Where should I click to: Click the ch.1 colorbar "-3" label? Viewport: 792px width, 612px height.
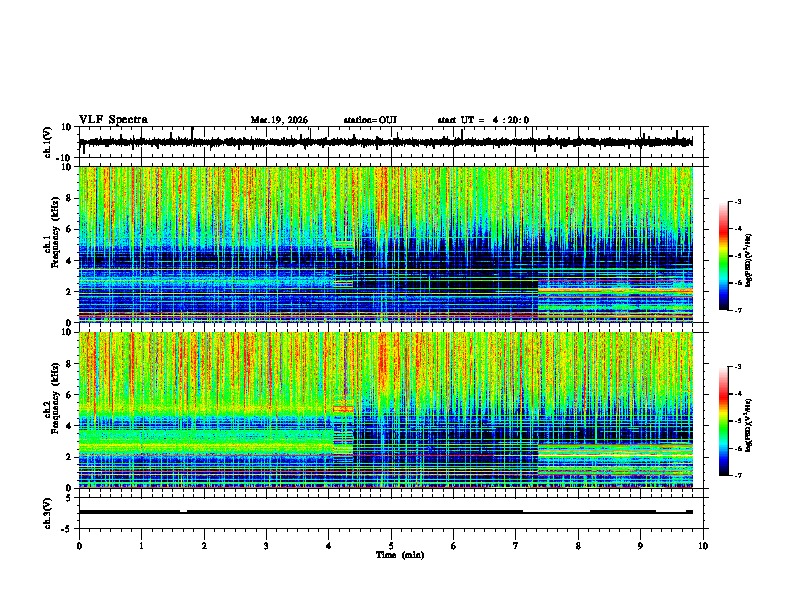[x=737, y=202]
